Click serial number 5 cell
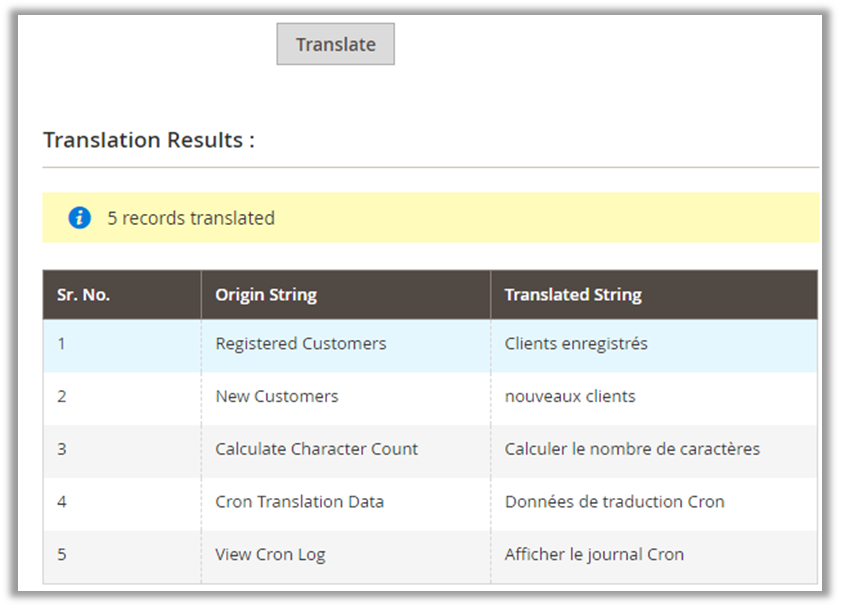Viewport: 841px width, 607px height. tap(62, 554)
